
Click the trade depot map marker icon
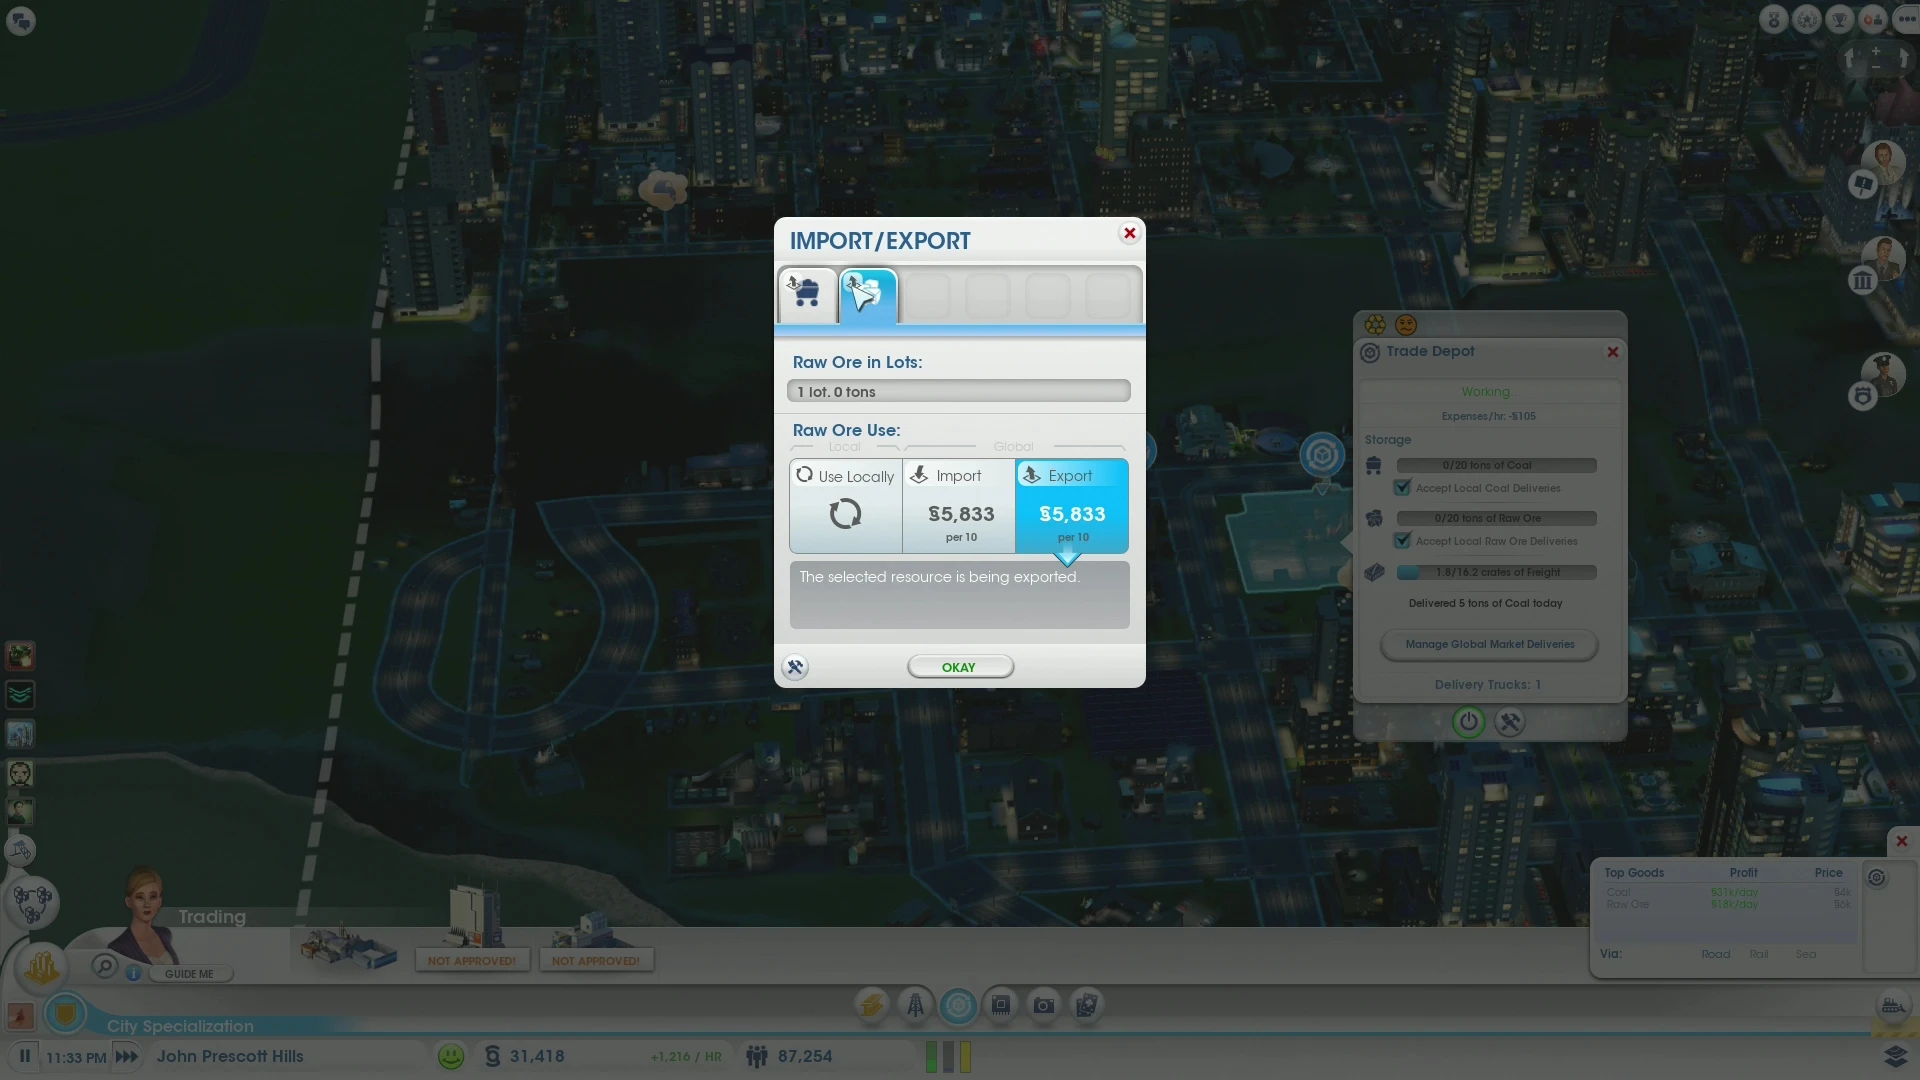click(x=1322, y=456)
